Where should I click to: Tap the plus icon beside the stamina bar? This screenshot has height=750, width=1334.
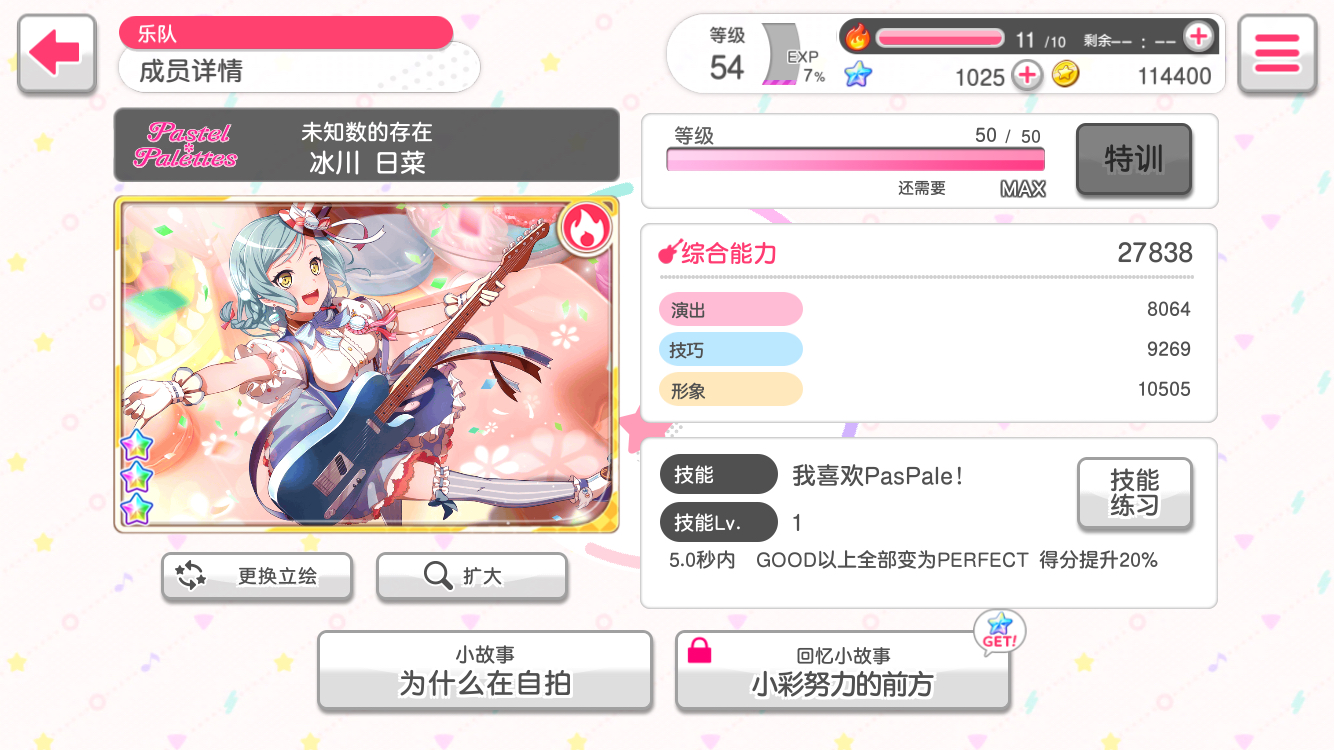[1198, 38]
